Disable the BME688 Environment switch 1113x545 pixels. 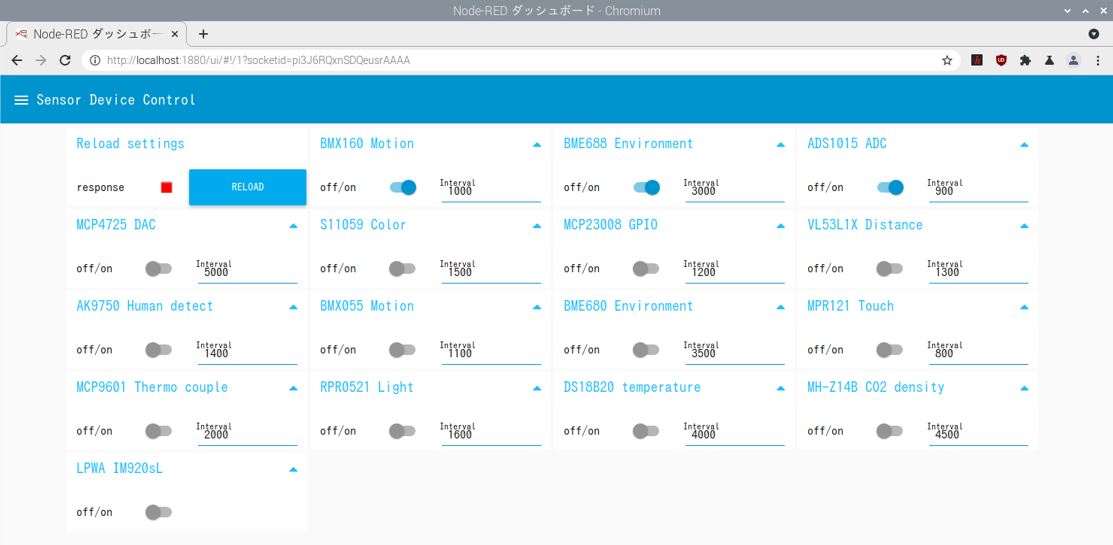[647, 187]
